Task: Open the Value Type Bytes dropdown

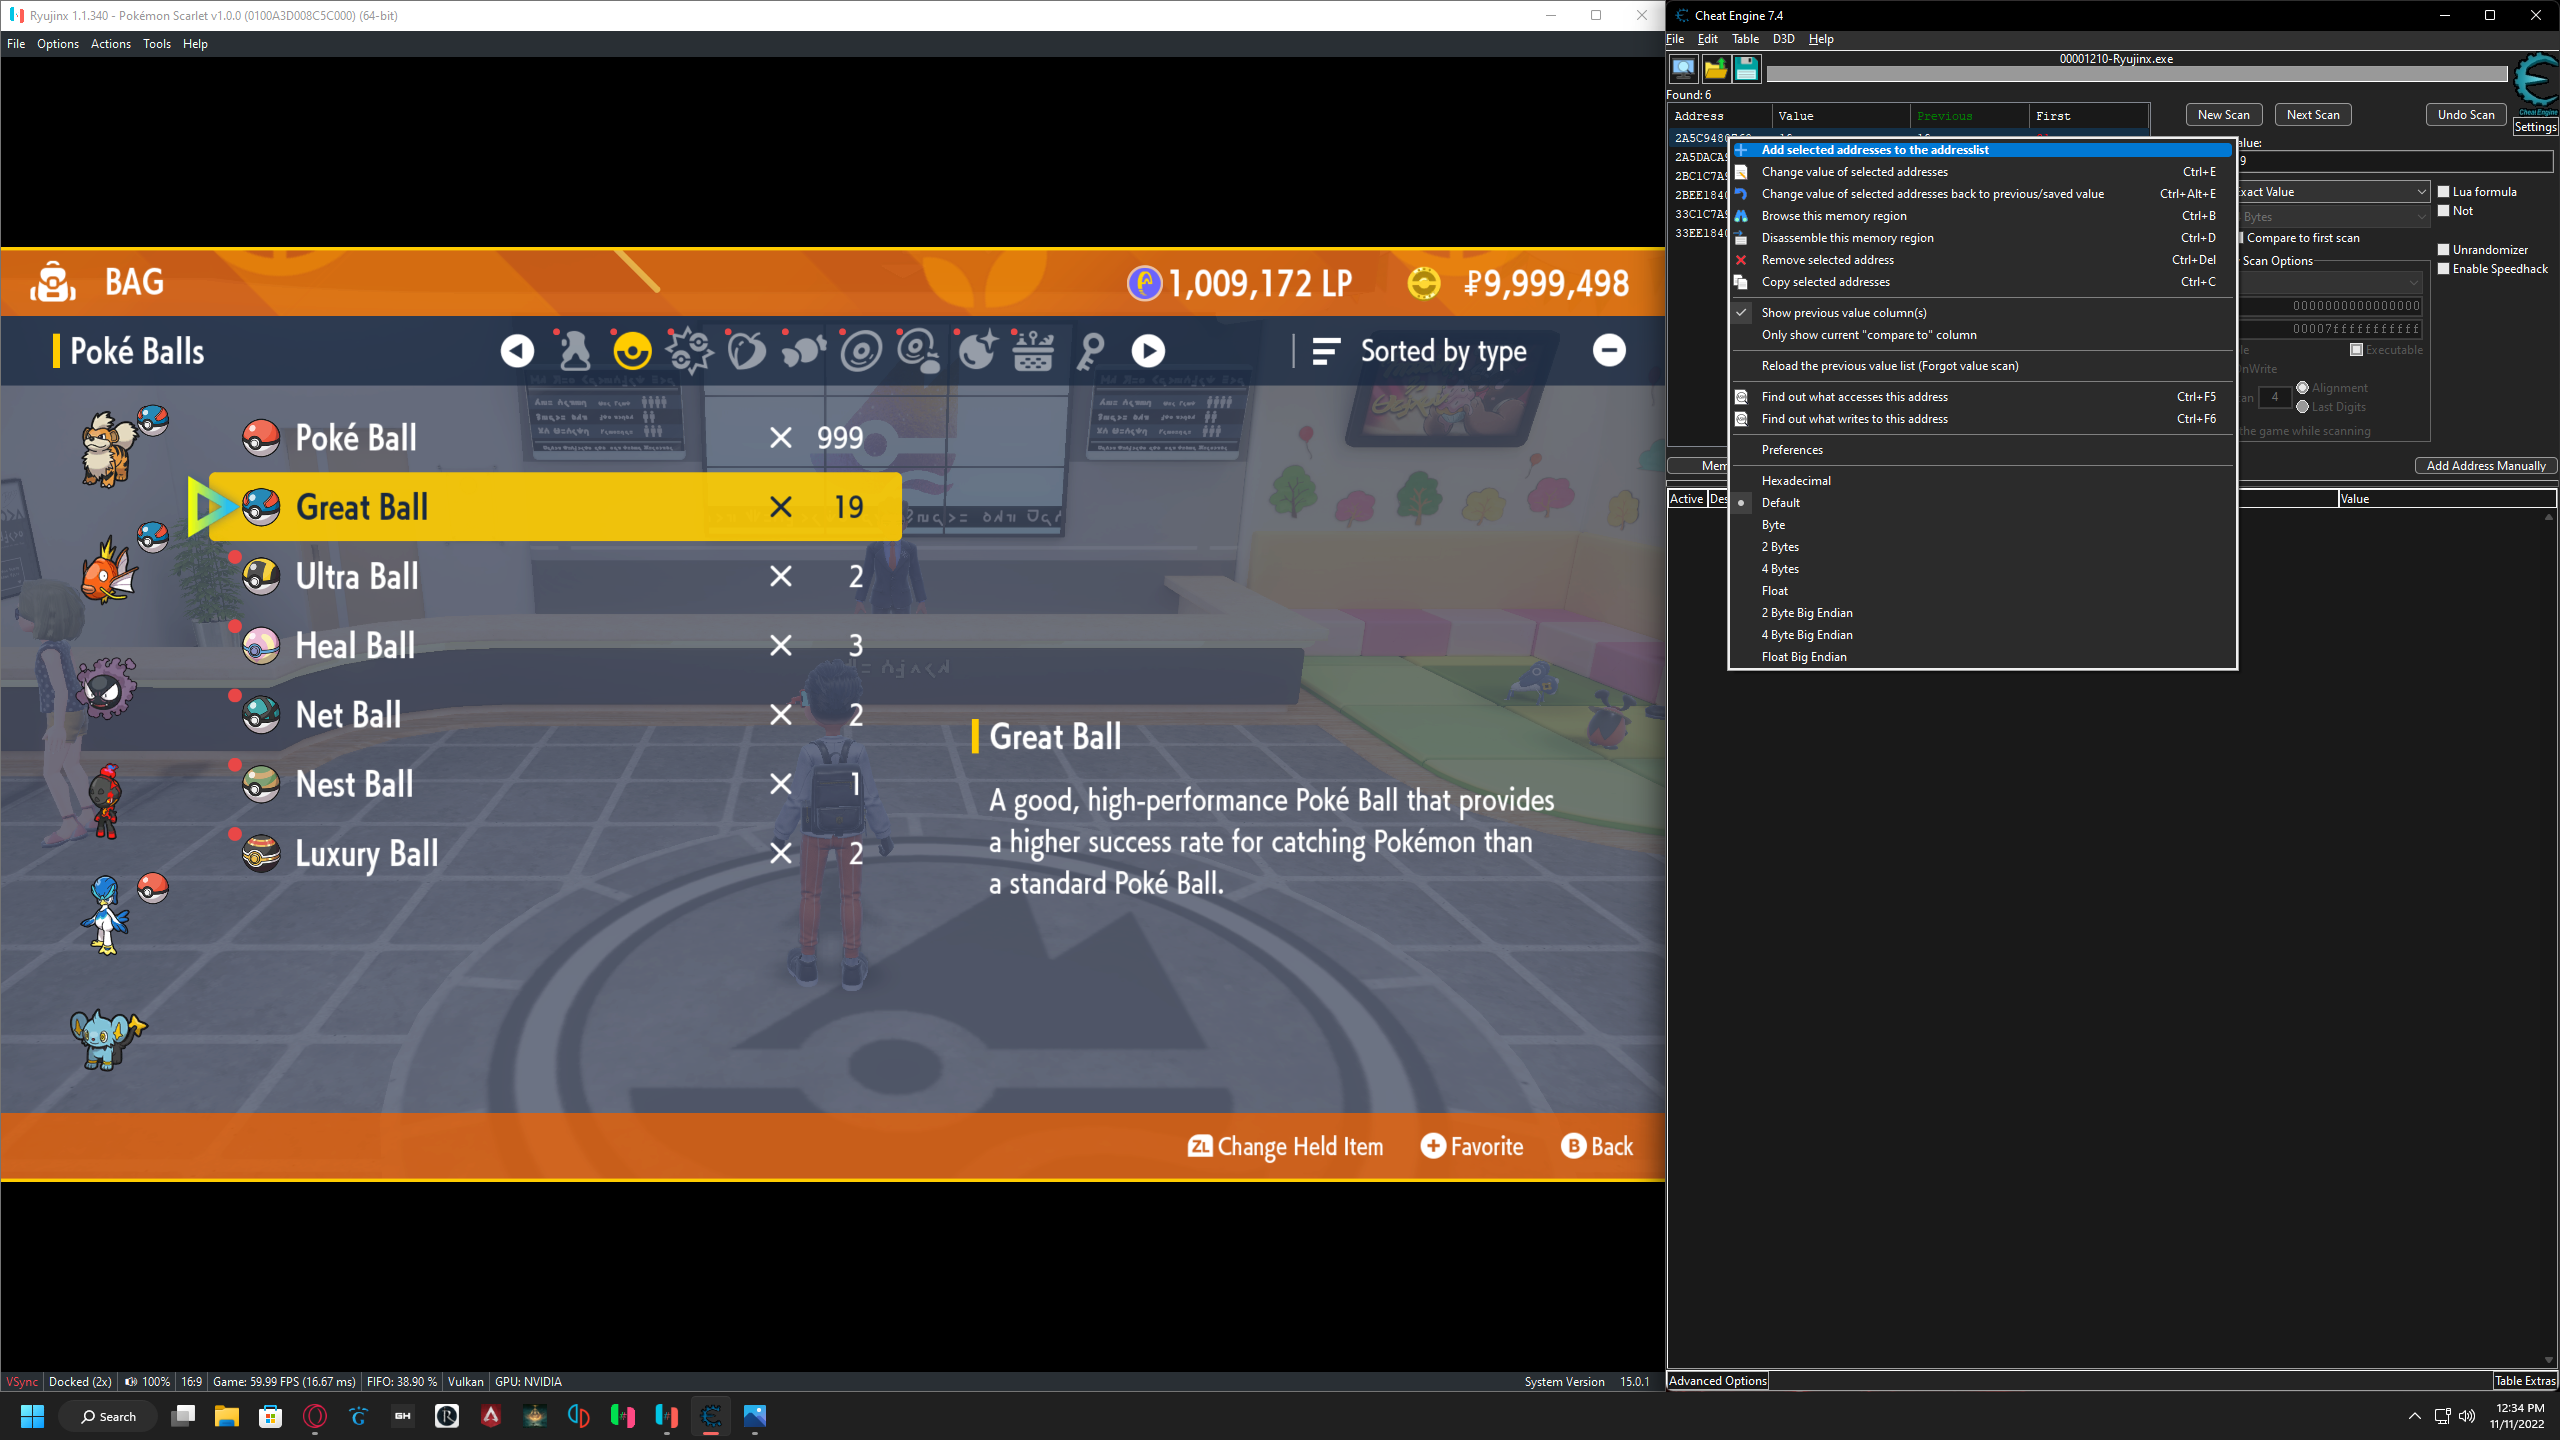Action: pyautogui.click(x=2333, y=217)
